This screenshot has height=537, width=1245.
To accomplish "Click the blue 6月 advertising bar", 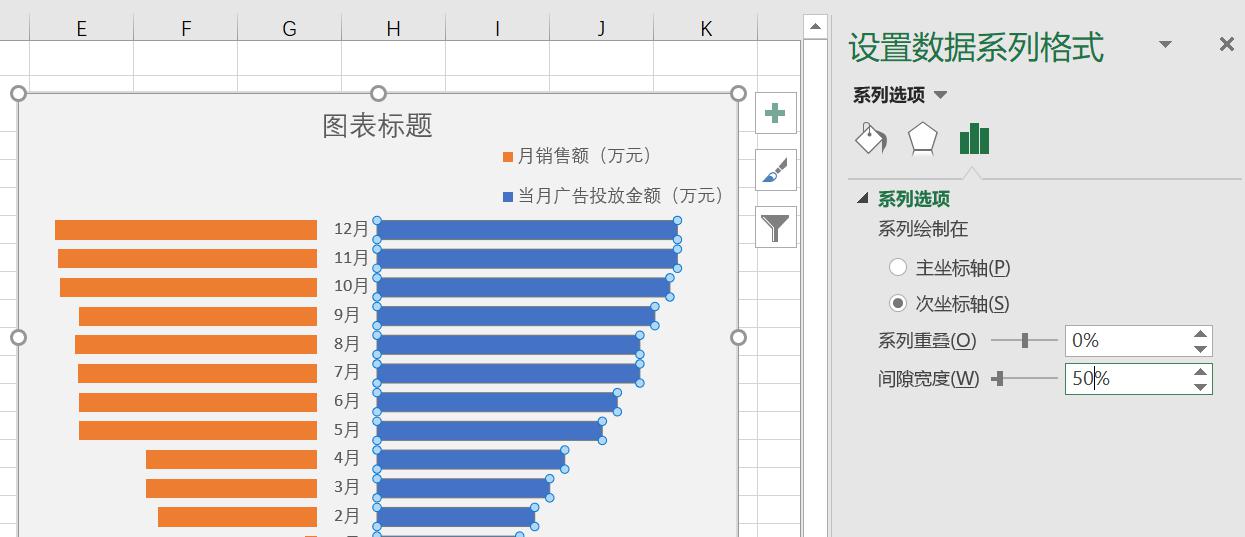I will [x=497, y=402].
